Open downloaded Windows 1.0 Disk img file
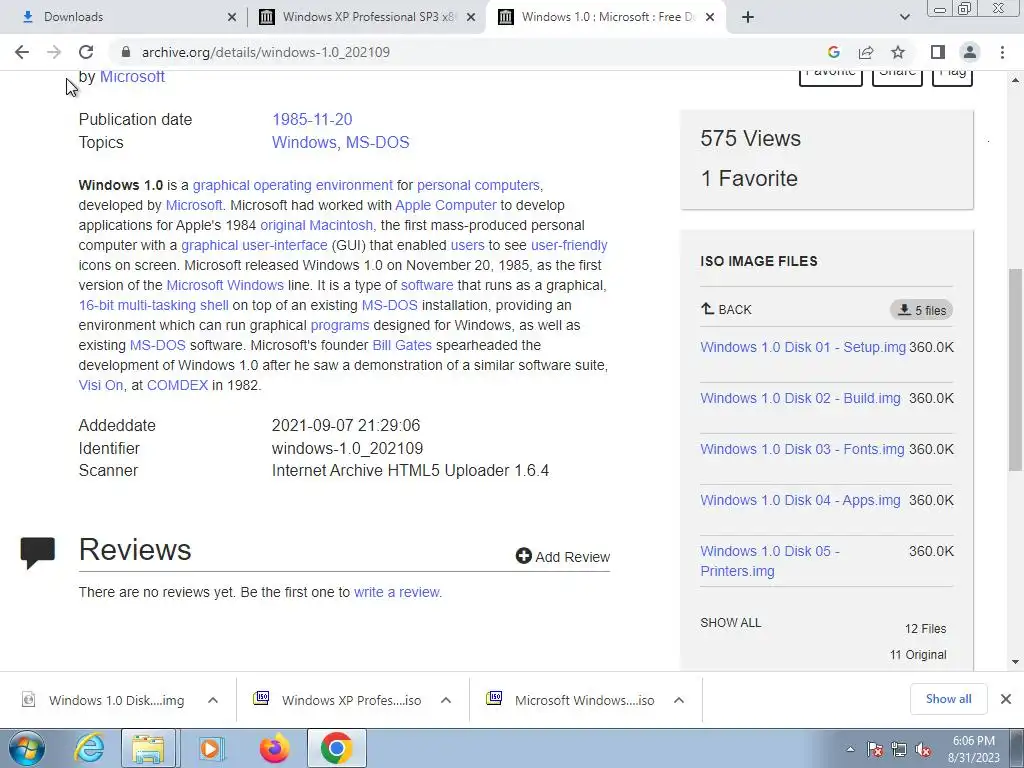The image size is (1024, 768). (103, 700)
